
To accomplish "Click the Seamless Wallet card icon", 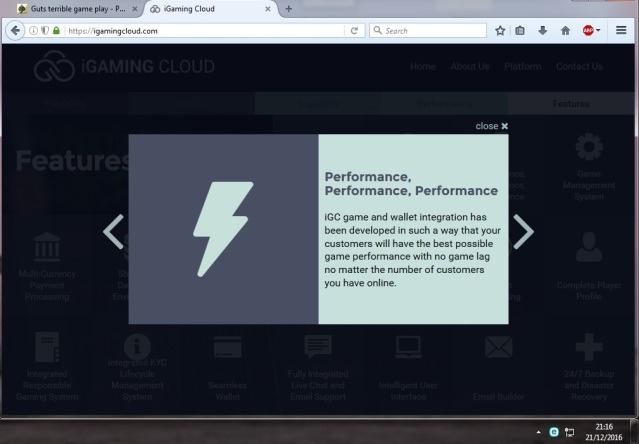I will coord(227,347).
